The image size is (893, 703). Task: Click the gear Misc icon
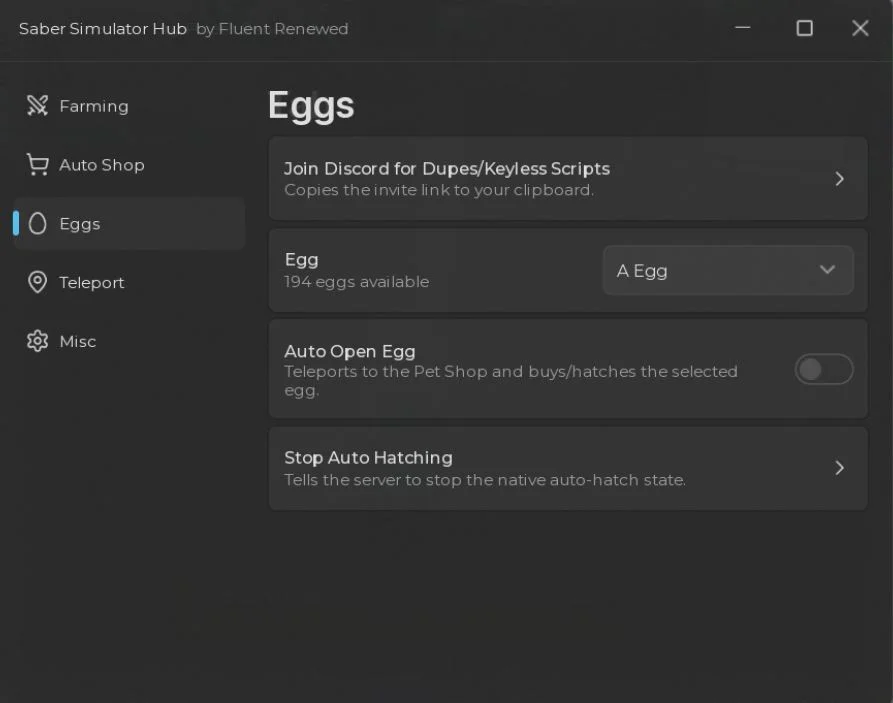[38, 341]
